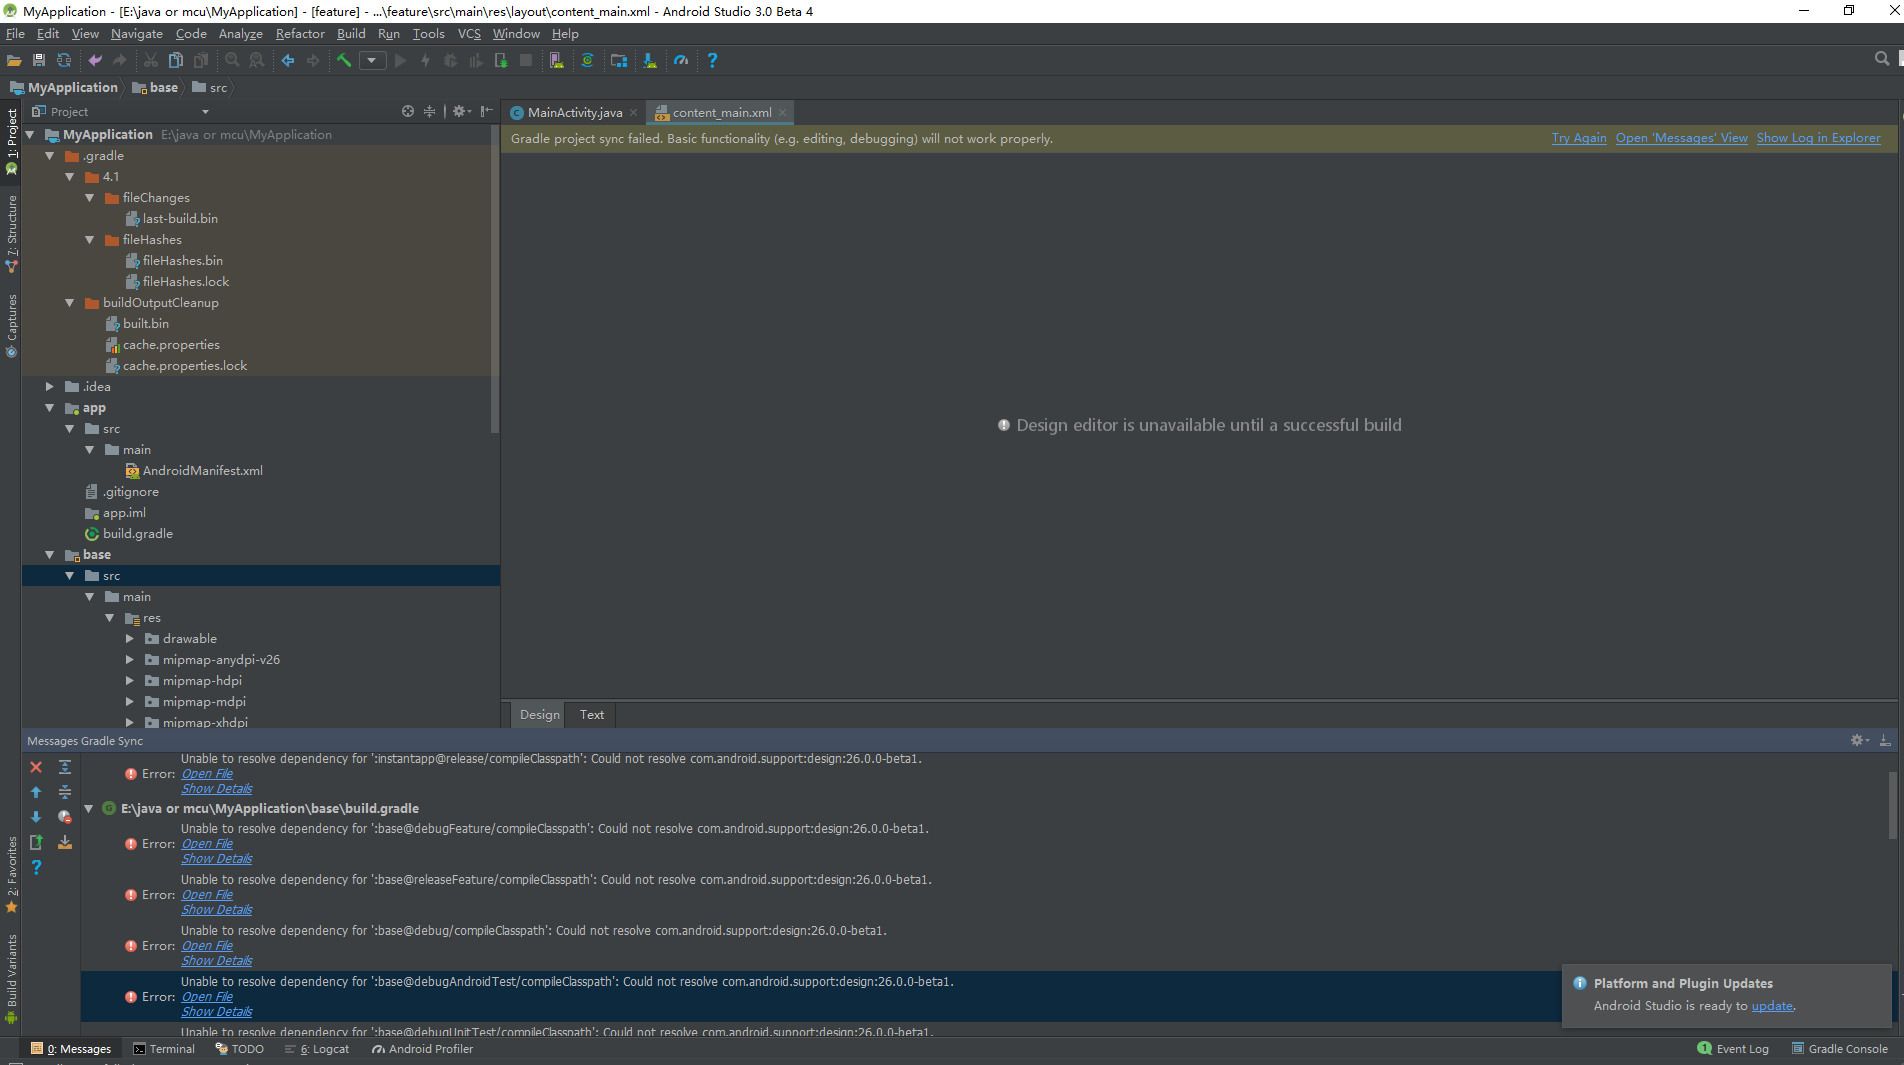Viewport: 1904px width, 1065px height.
Task: Collapse the fileChanges folder
Action: [90, 198]
